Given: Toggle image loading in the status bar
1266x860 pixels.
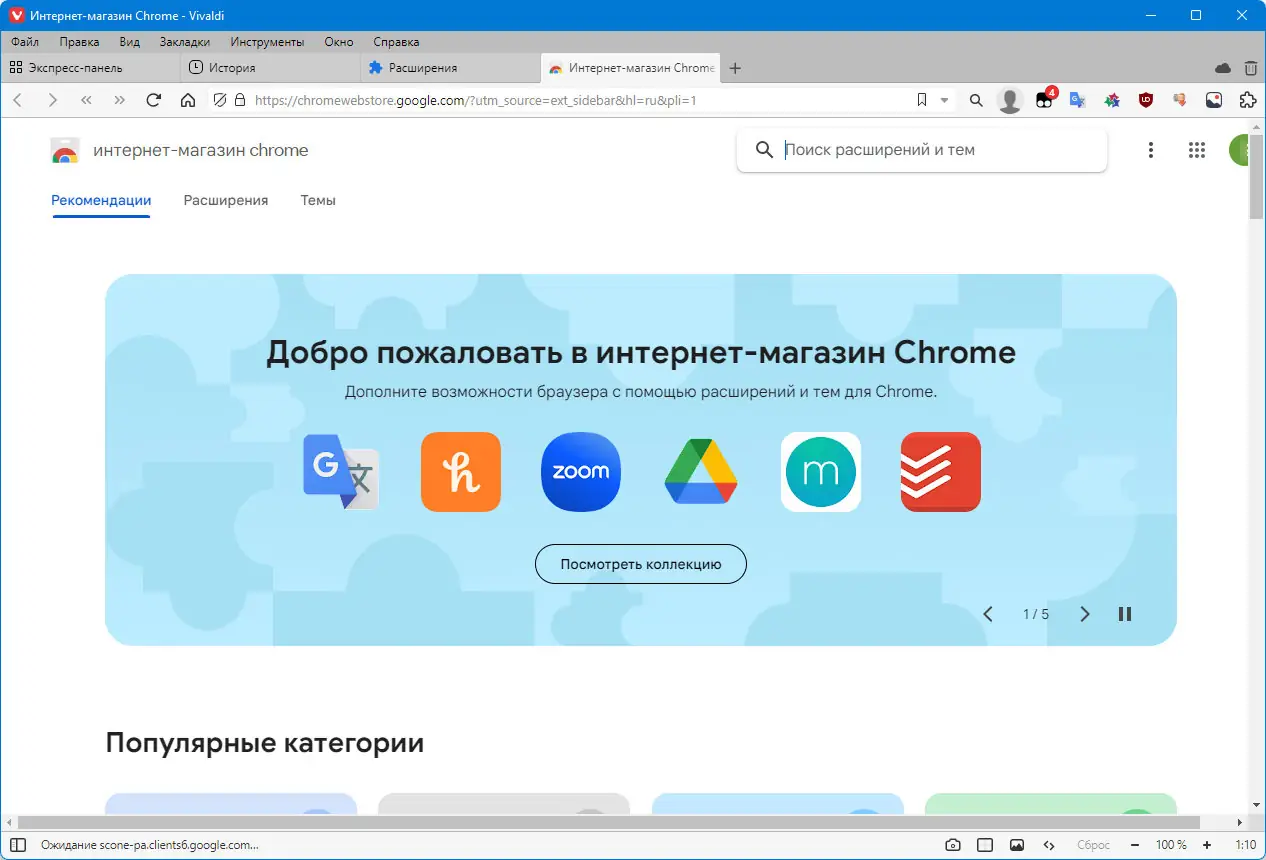Looking at the screenshot, I should (1017, 845).
